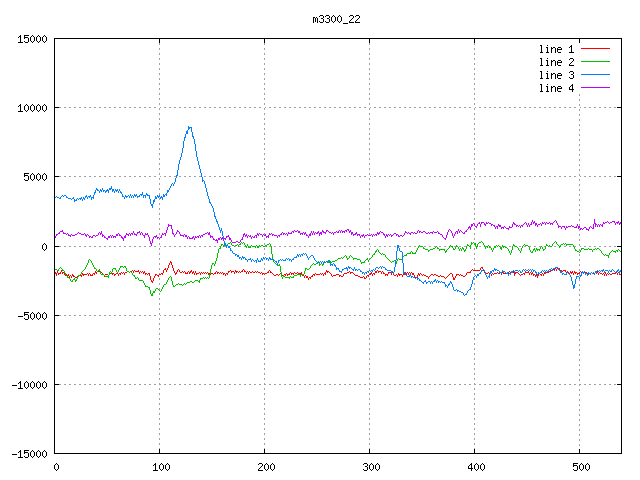Click the 500 x-axis tick label
640x480 pixels.
click(x=579, y=467)
